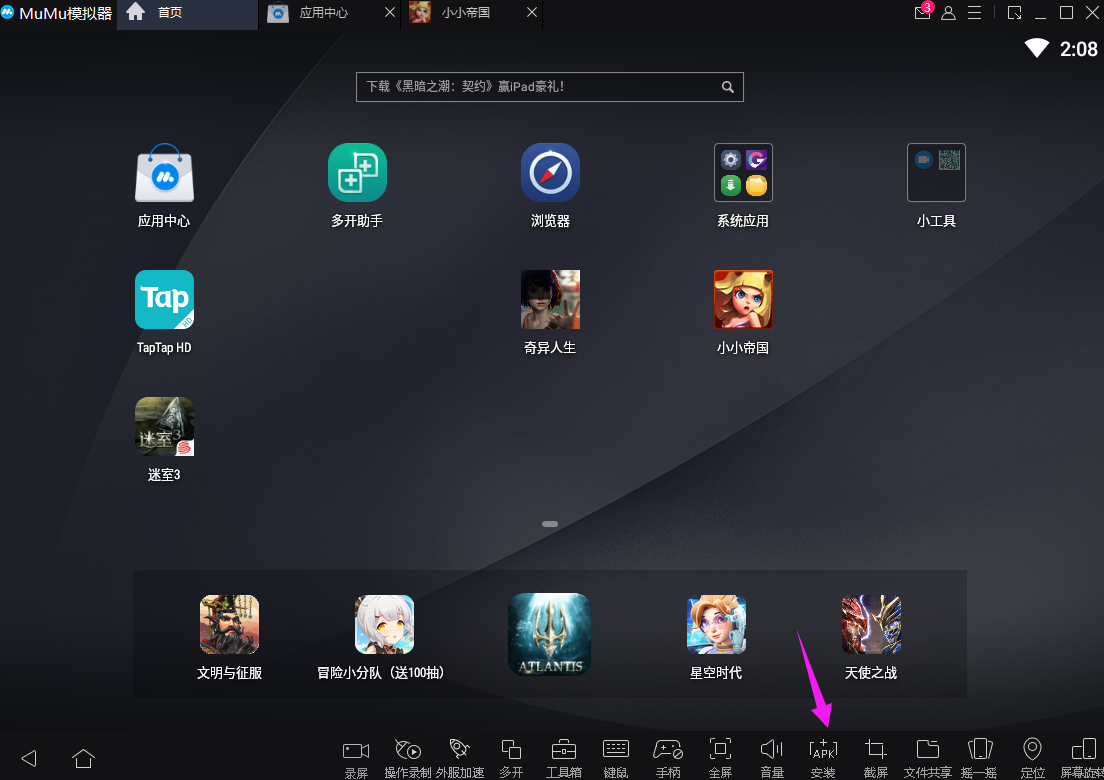
Task: Click the Wi-Fi status icon
Action: pyautogui.click(x=1036, y=49)
